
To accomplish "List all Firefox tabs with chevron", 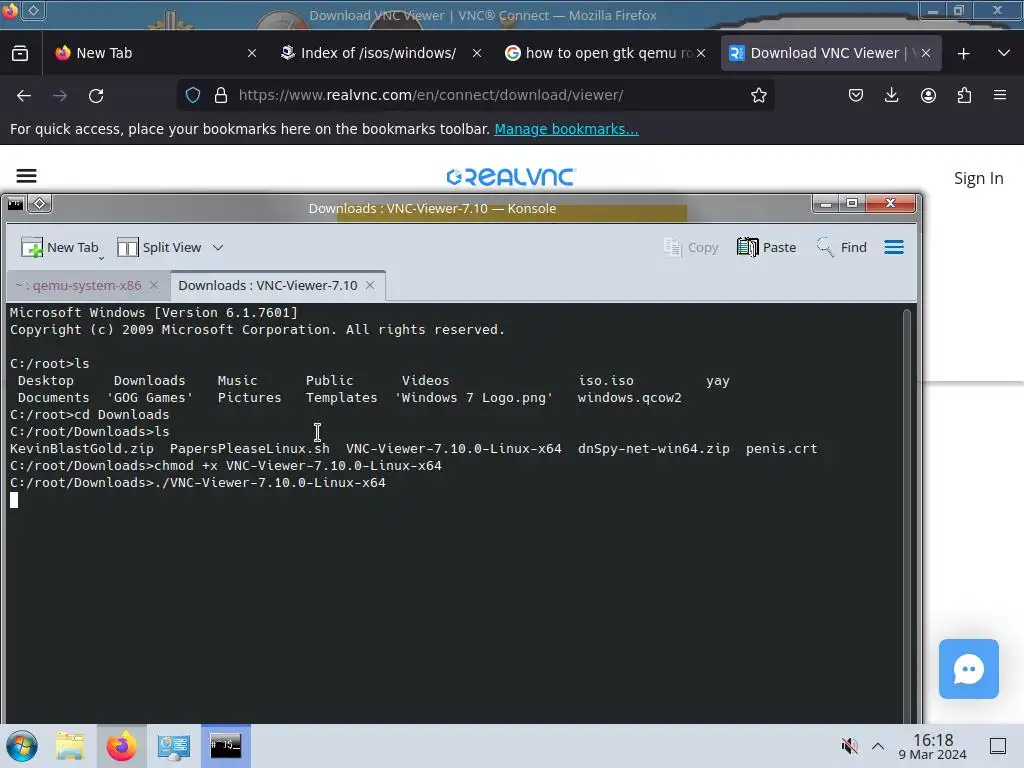I will click(1004, 53).
